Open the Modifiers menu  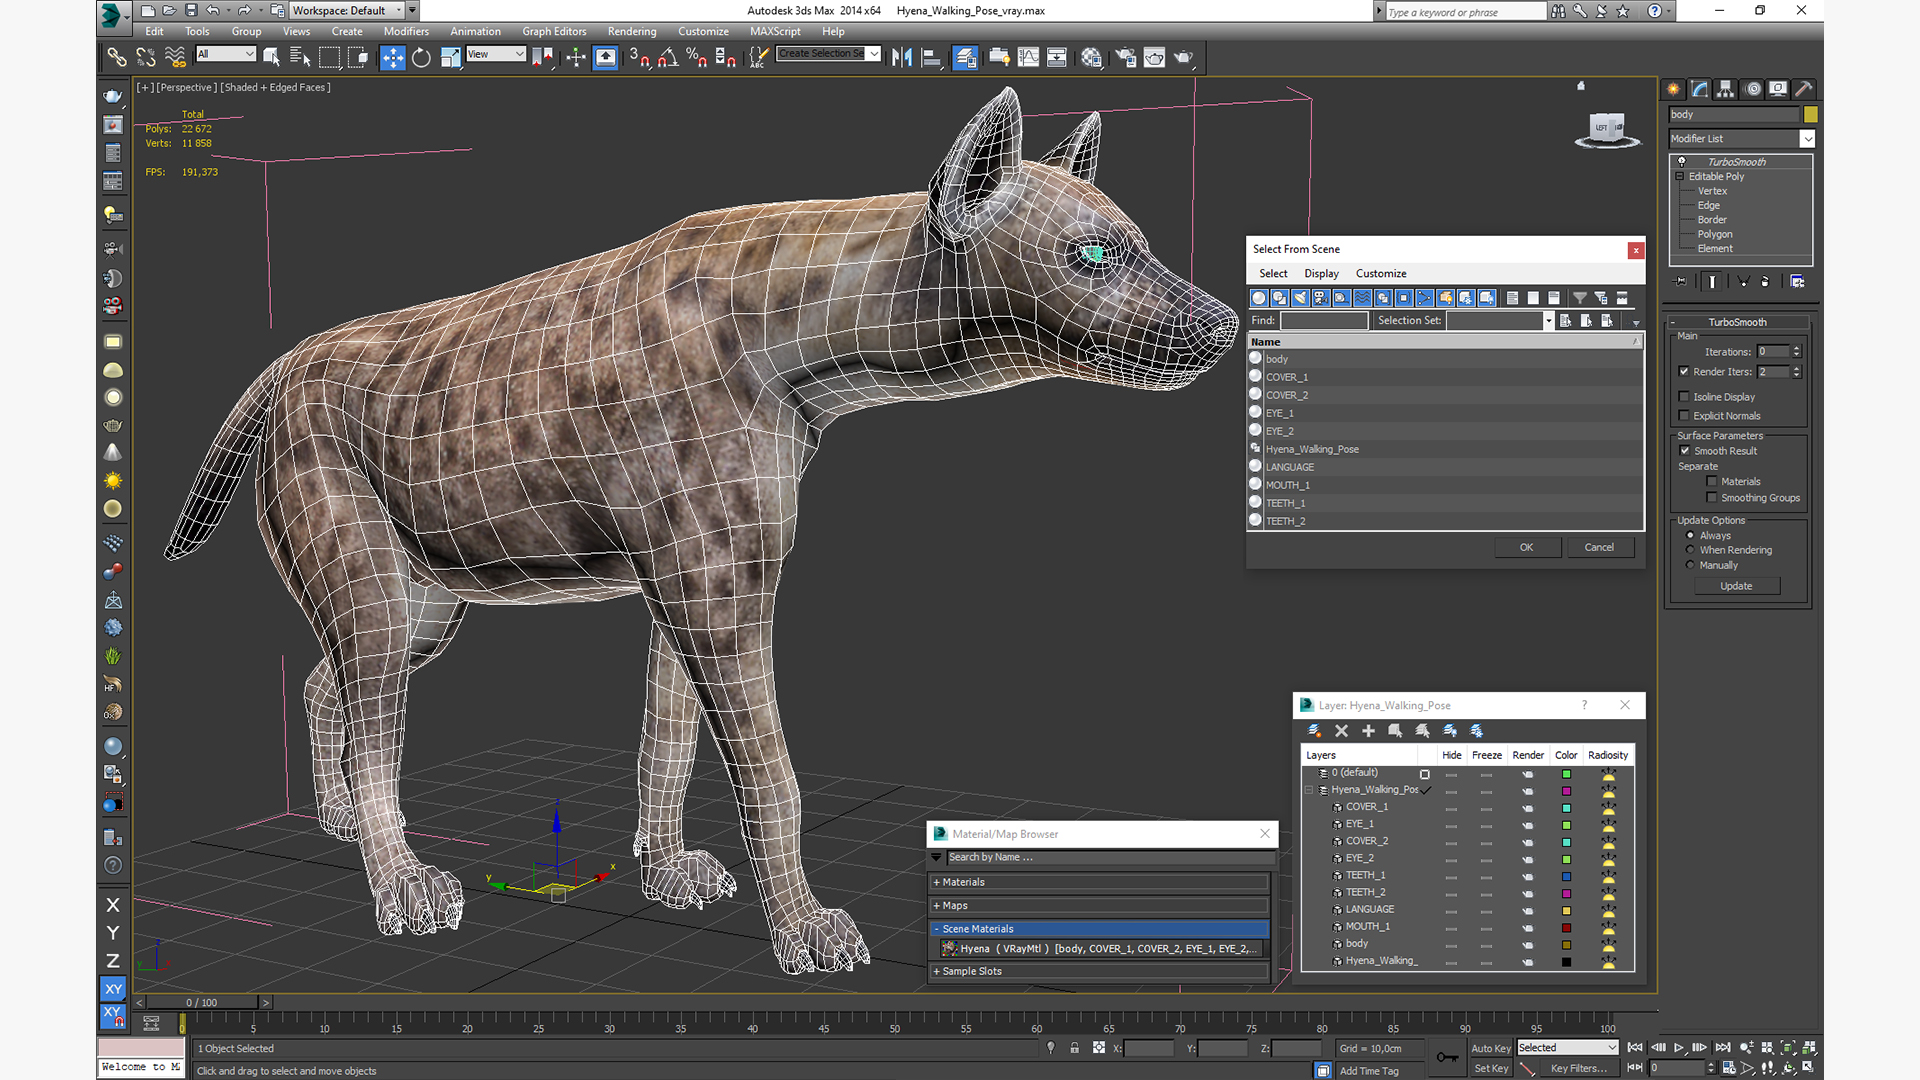click(x=406, y=31)
